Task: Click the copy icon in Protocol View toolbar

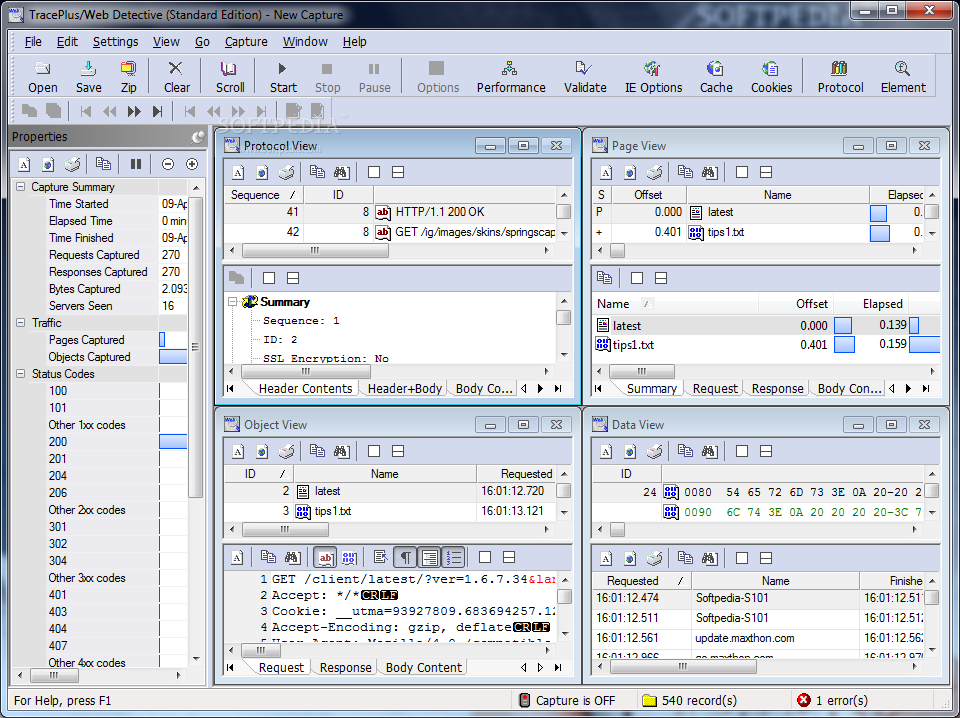Action: point(317,173)
